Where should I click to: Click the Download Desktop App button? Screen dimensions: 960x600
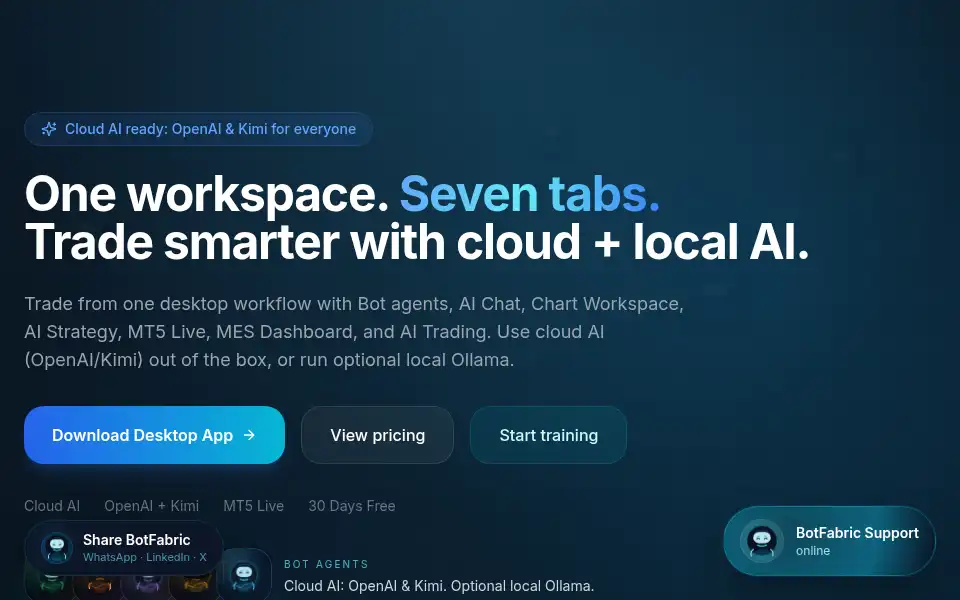[154, 435]
